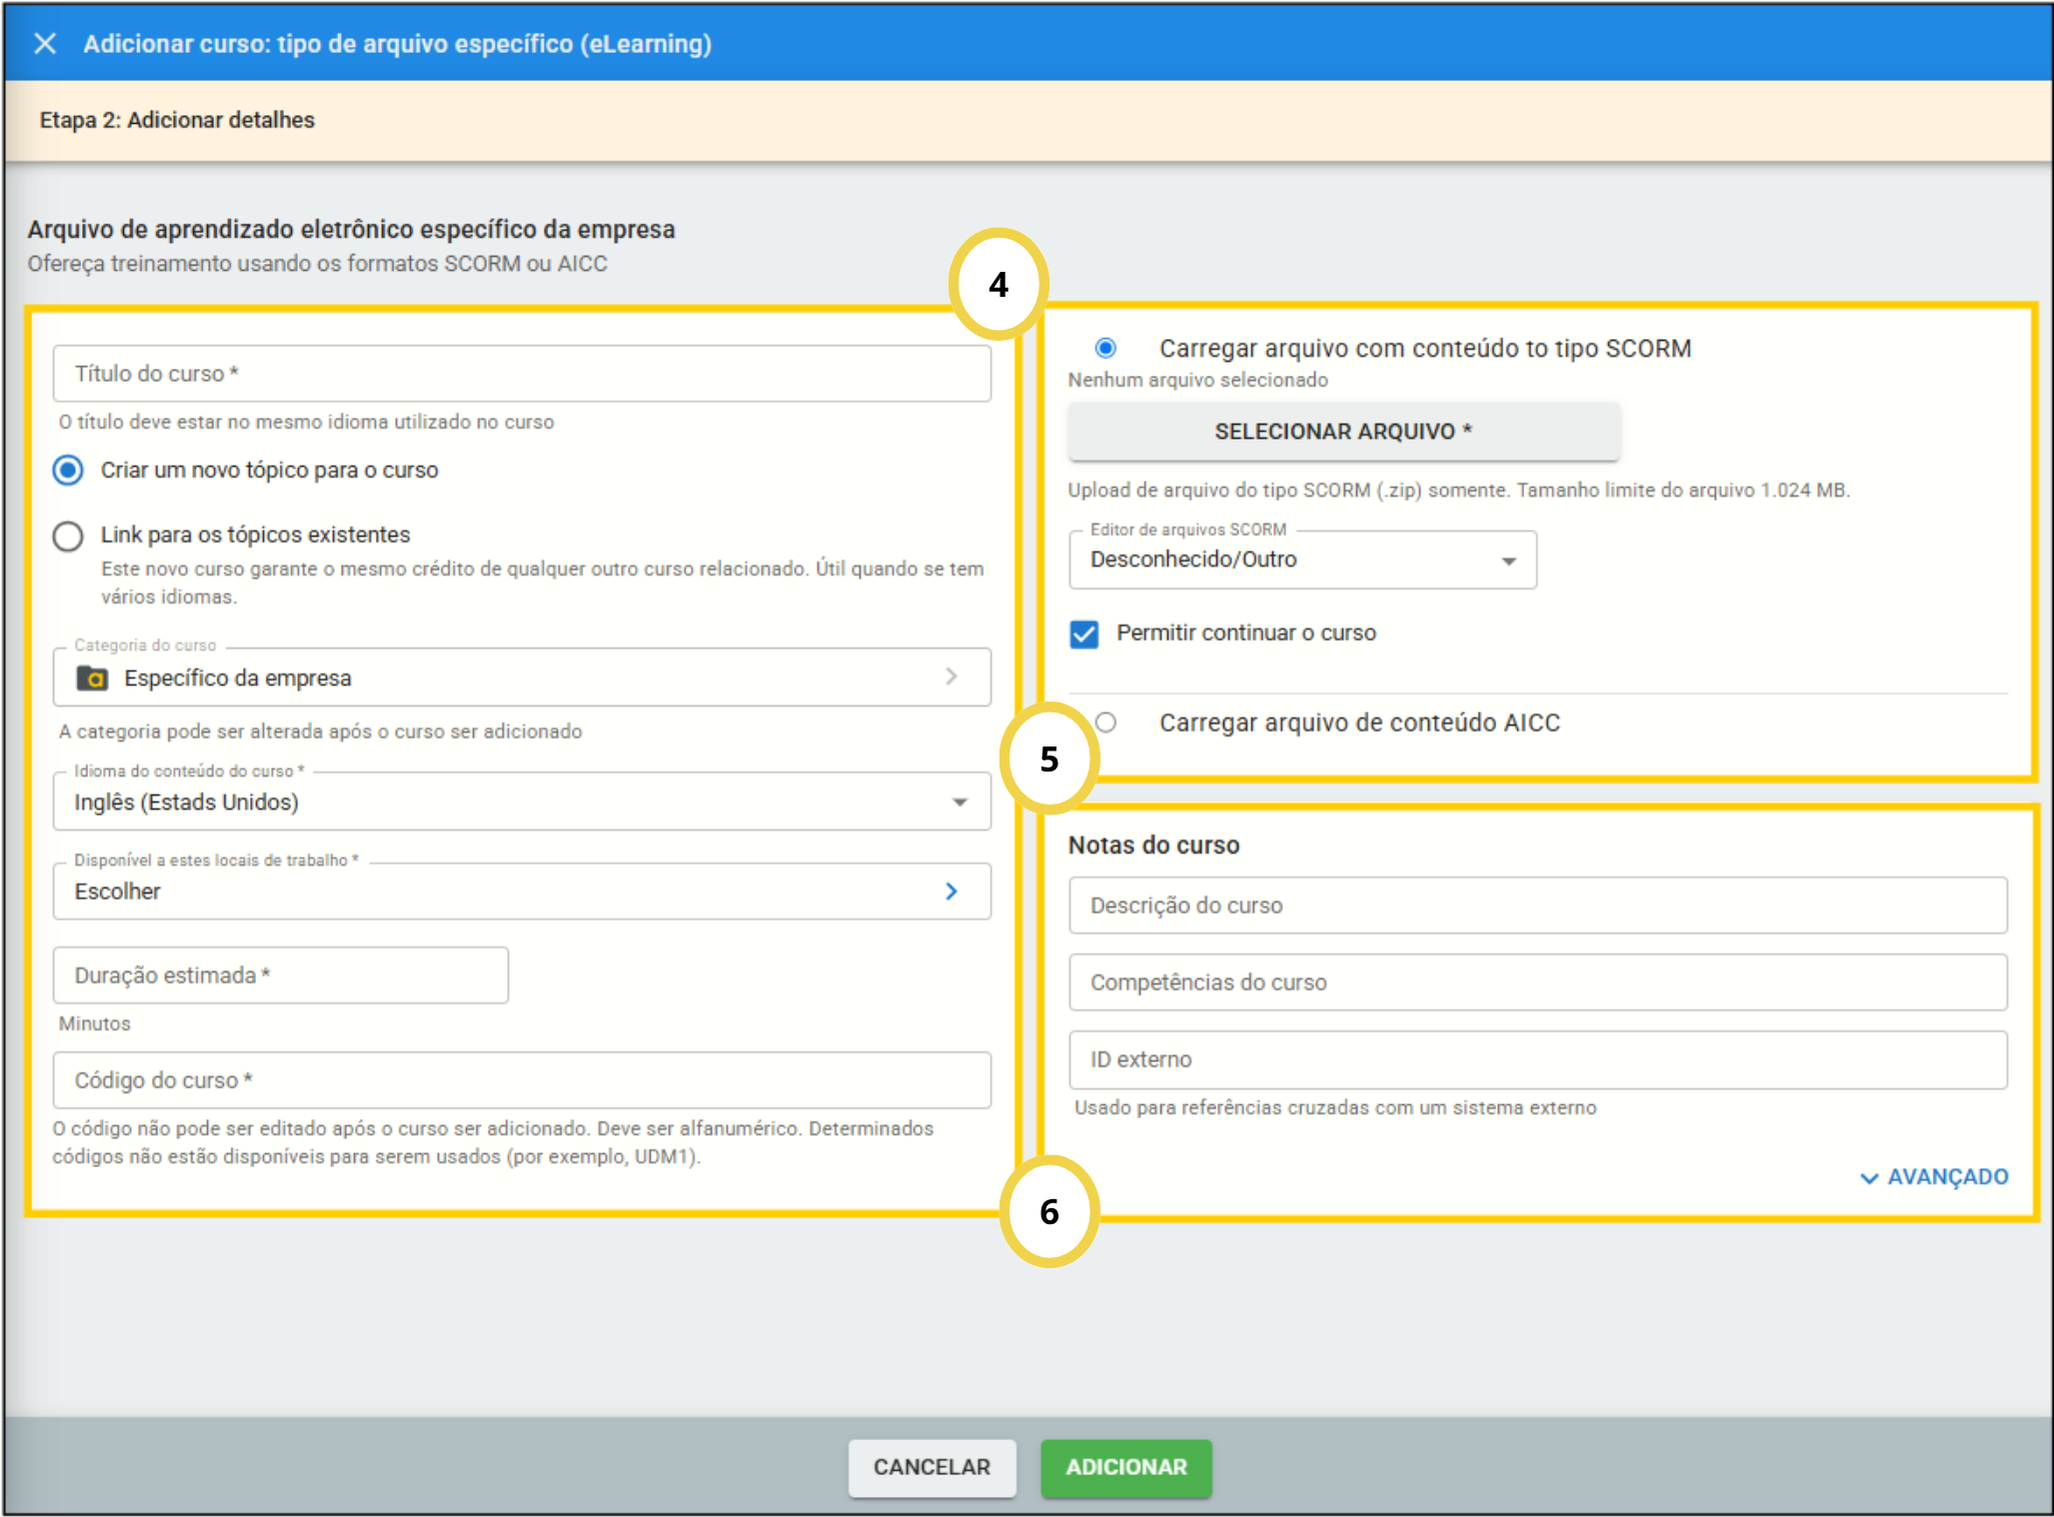Screen dimensions: 2054x1517
Task: Select Criar um novo tópico para o curso
Action: coord(68,470)
